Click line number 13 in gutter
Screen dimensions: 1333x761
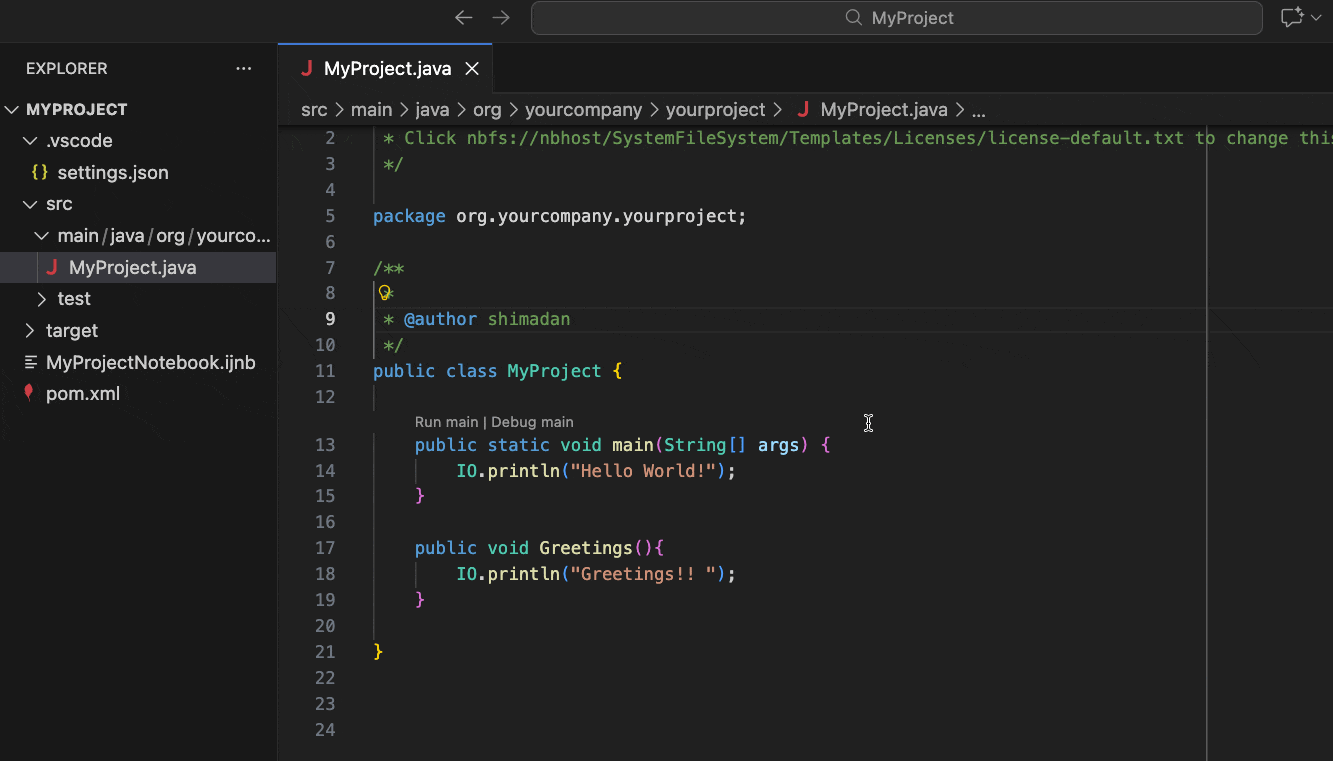coord(325,445)
